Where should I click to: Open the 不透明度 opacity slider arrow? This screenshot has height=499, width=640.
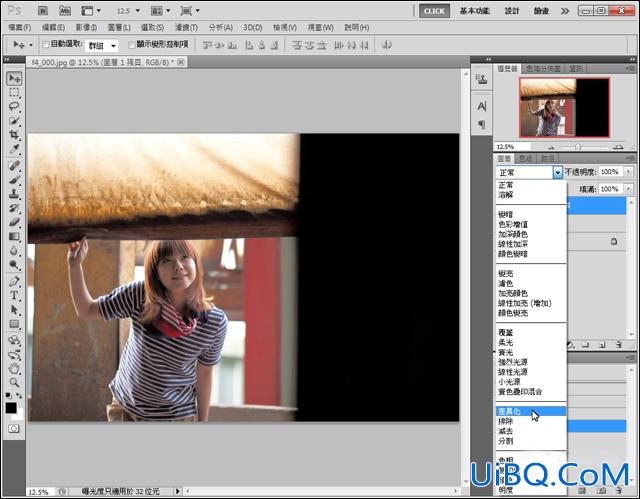click(x=629, y=172)
